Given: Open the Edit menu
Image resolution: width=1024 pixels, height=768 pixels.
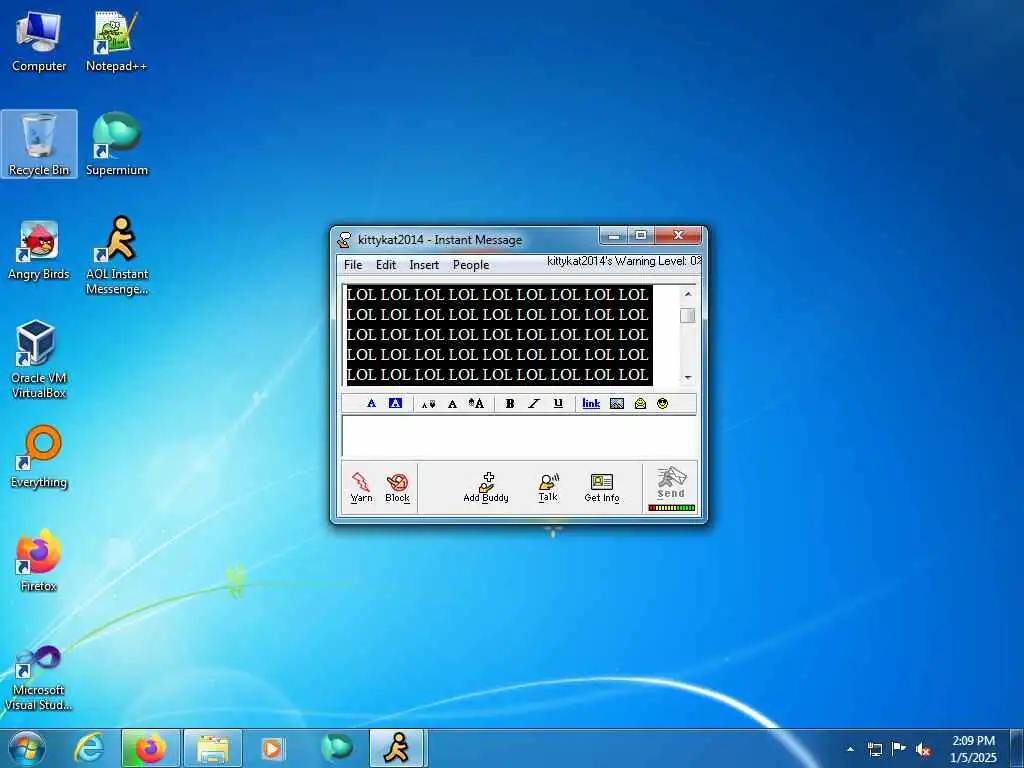Looking at the screenshot, I should [x=385, y=264].
